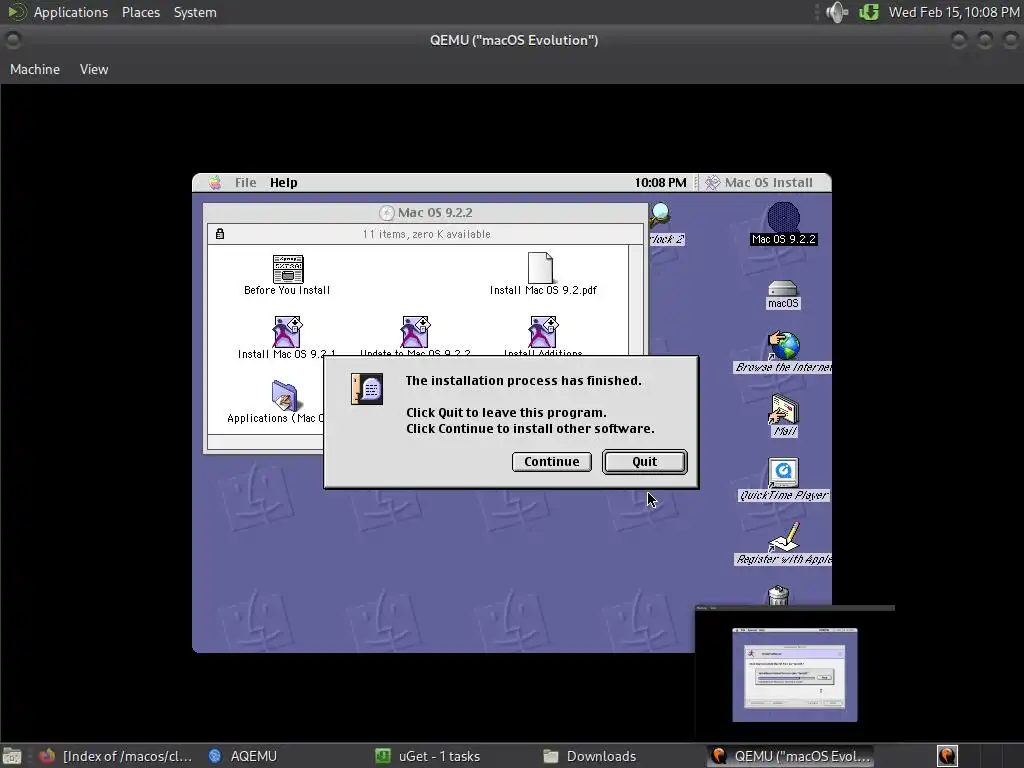Viewport: 1024px width, 768px height.
Task: Switch to the uGet - 1 tasks window
Action: (x=428, y=756)
